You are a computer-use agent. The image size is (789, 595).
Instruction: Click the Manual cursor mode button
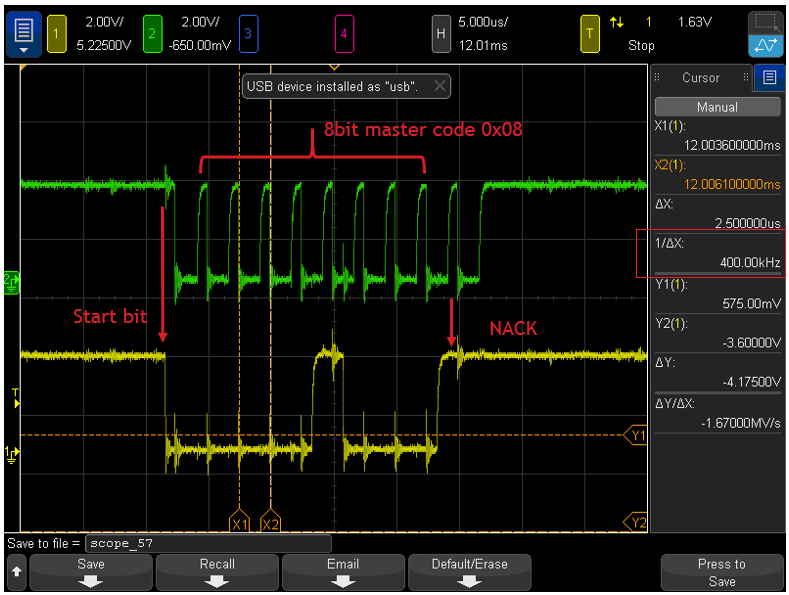[717, 107]
